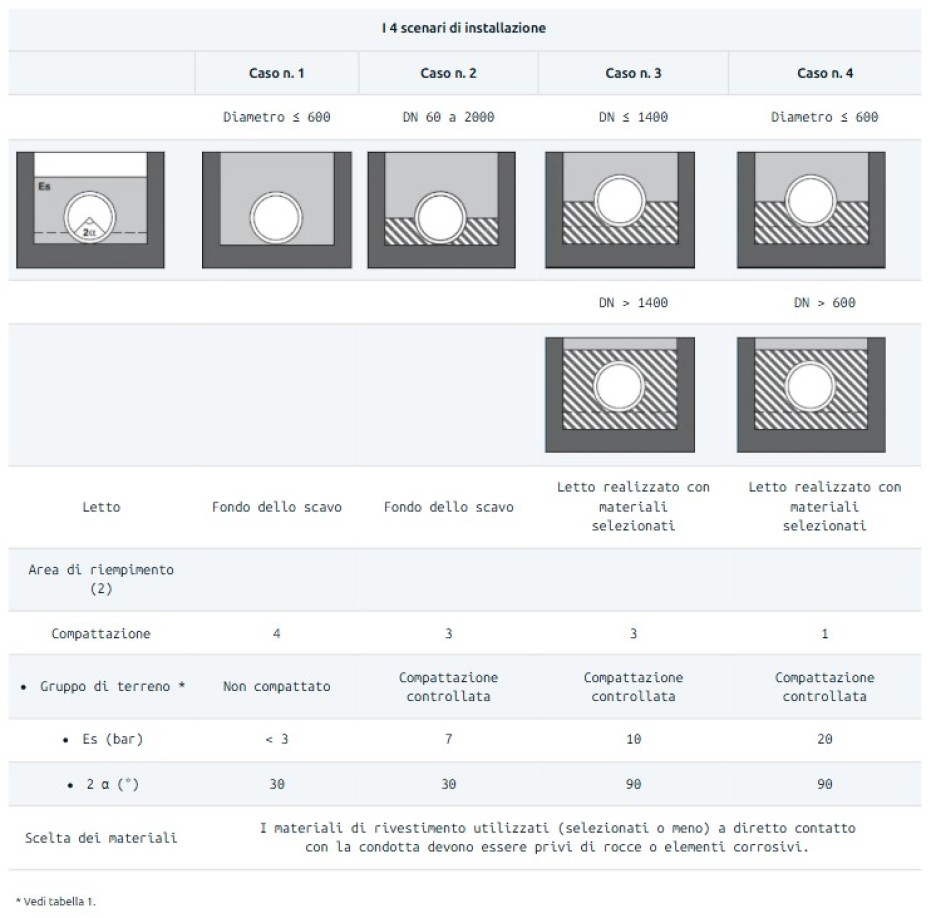Click the Es and 2α reference trench diagram
The height and width of the screenshot is (918, 936).
[90, 210]
